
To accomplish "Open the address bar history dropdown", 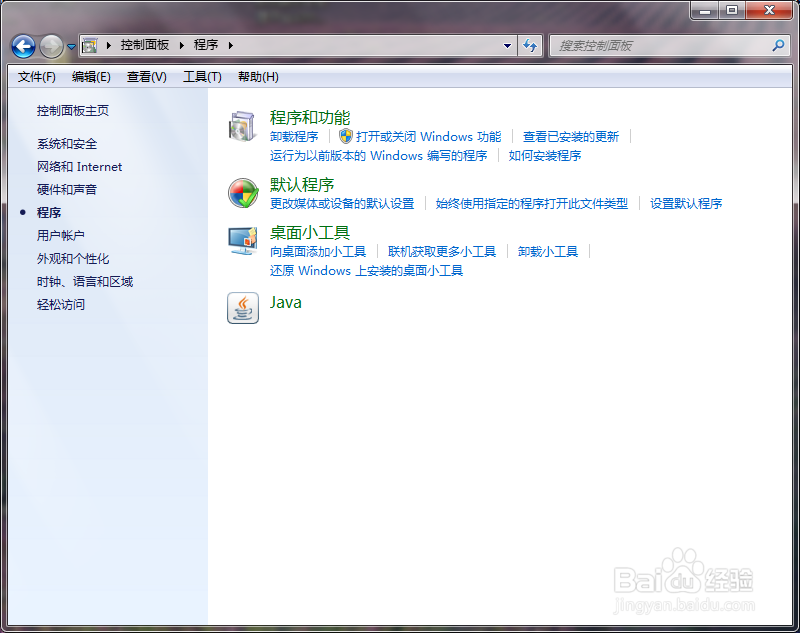I will click(x=507, y=45).
